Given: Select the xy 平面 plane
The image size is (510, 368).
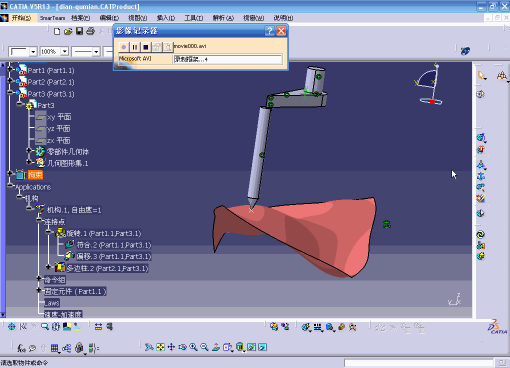Looking at the screenshot, I should [x=59, y=117].
